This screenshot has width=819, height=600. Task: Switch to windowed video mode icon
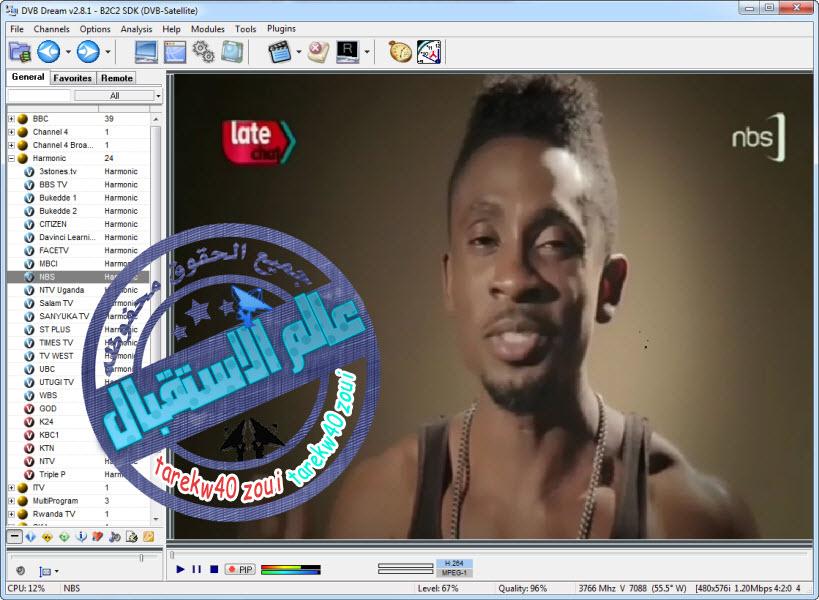(175, 52)
